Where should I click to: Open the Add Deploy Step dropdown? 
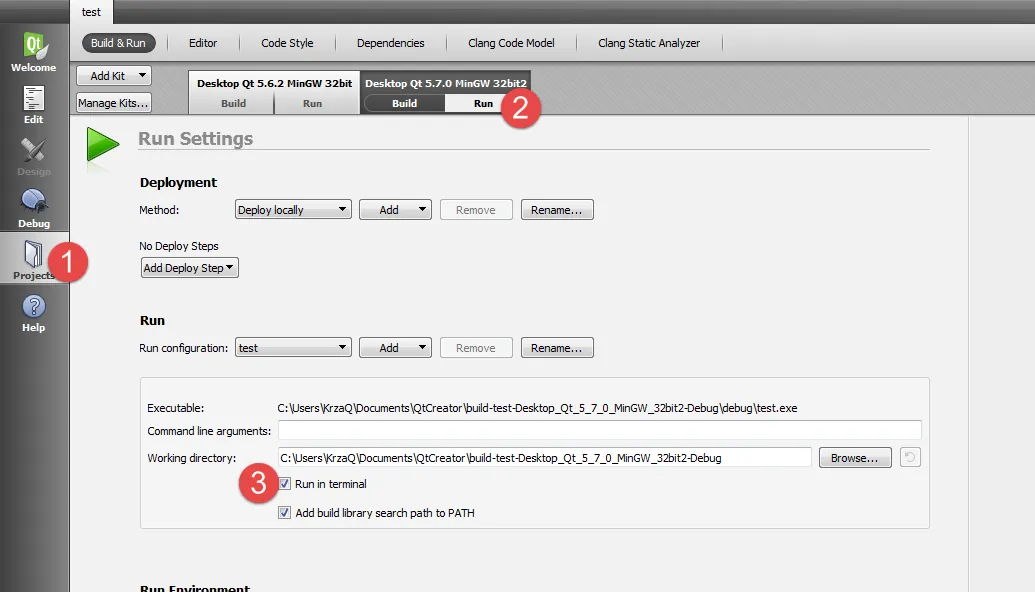click(189, 268)
